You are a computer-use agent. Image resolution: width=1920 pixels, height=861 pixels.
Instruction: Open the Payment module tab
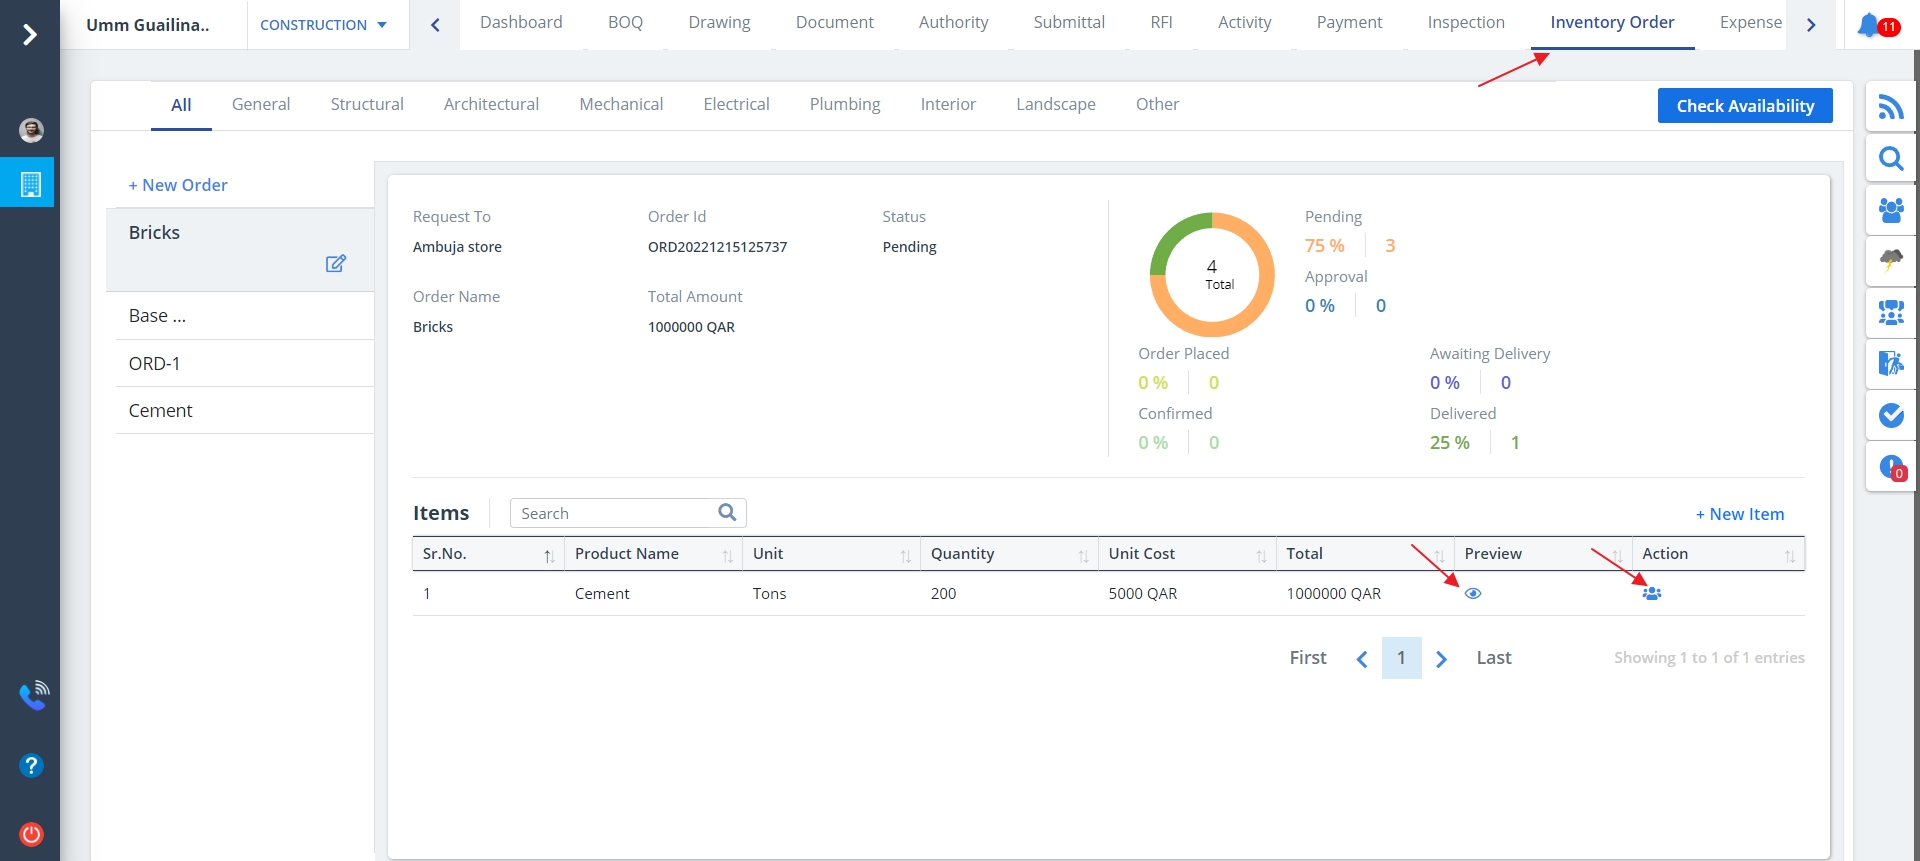click(x=1349, y=22)
